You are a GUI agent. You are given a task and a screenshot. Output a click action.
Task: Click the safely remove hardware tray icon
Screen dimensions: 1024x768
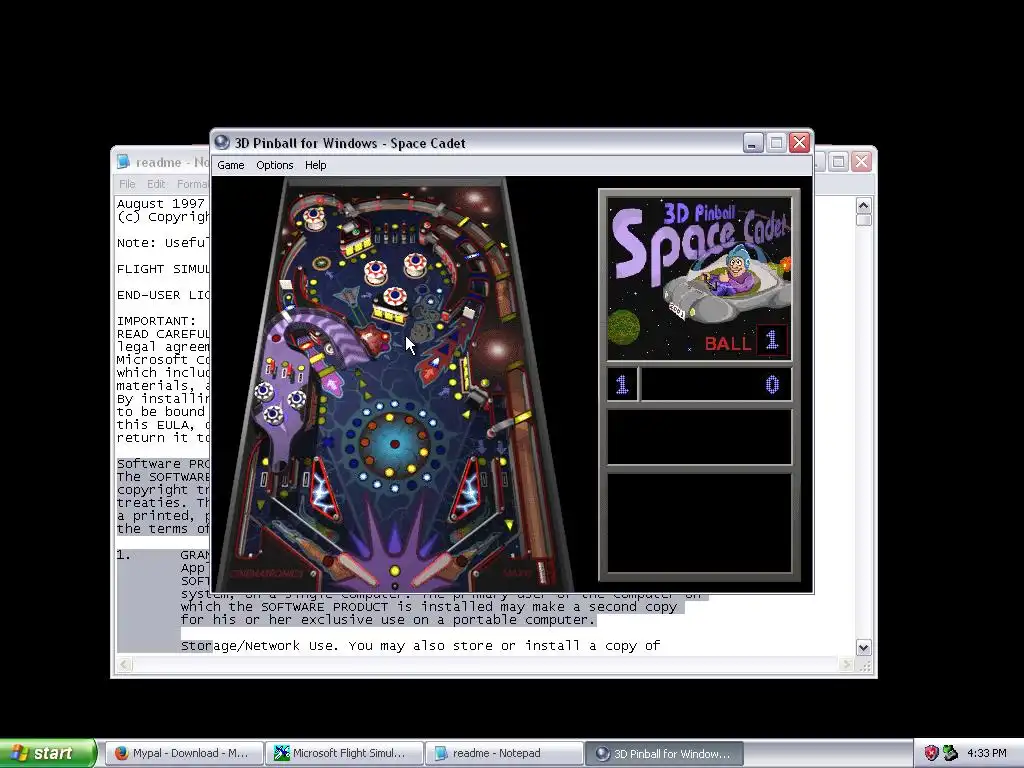click(950, 753)
